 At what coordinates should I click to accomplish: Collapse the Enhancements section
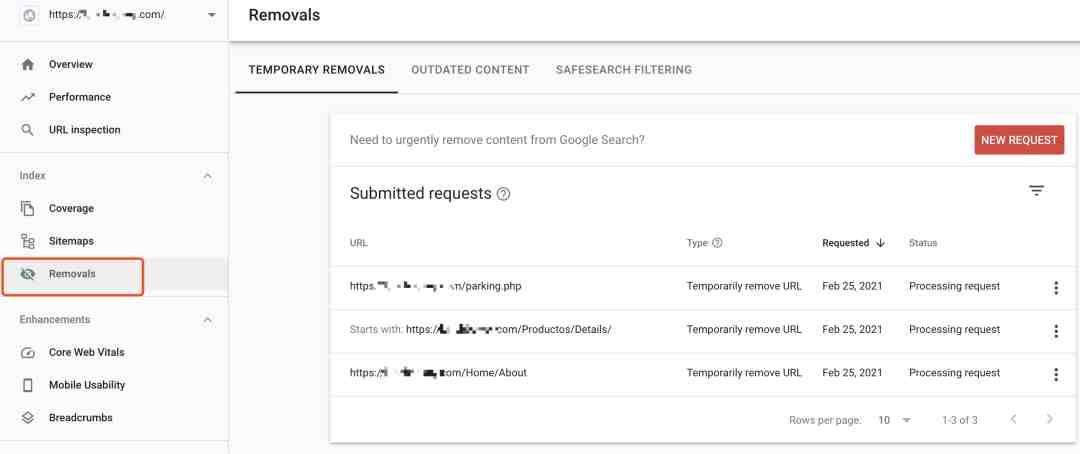point(207,320)
